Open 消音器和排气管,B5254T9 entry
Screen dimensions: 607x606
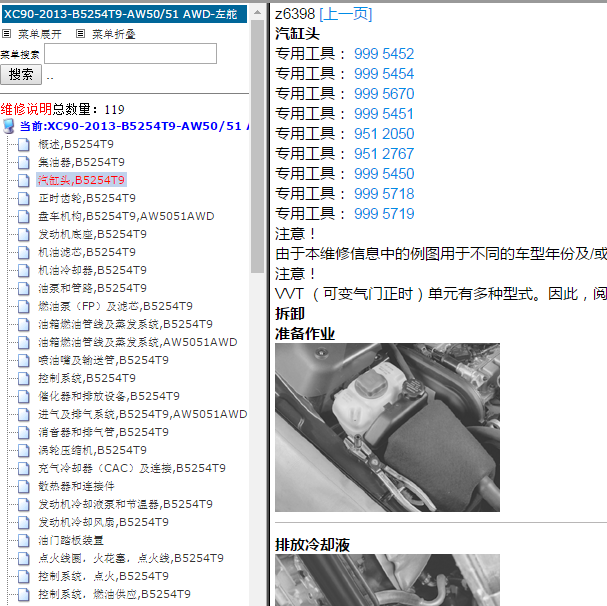click(x=103, y=432)
